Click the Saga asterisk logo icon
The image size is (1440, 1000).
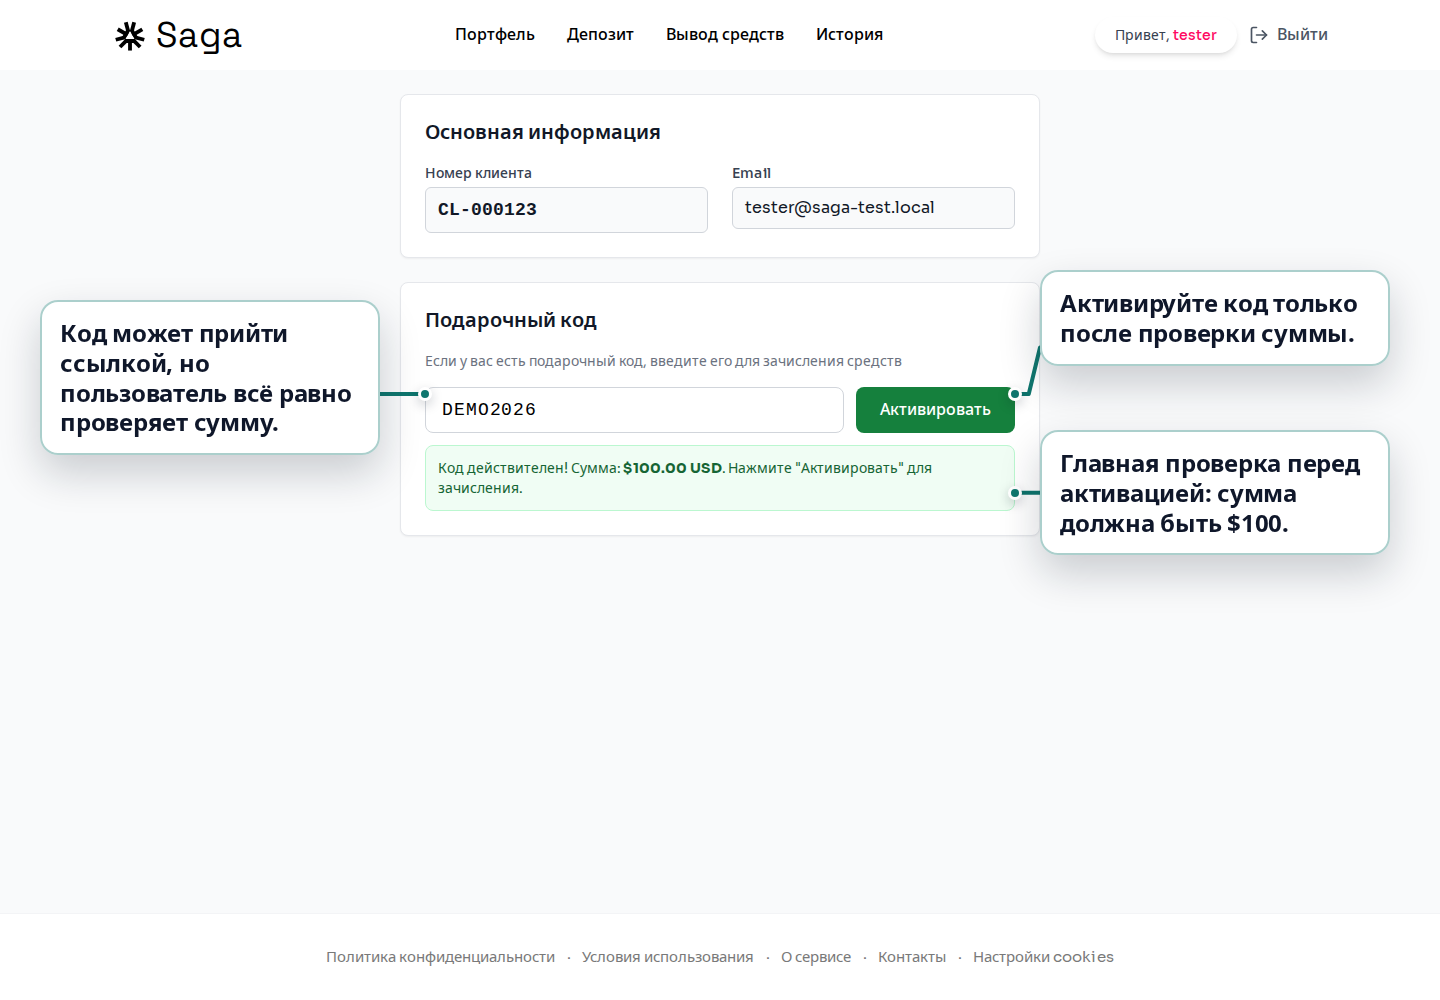[130, 36]
